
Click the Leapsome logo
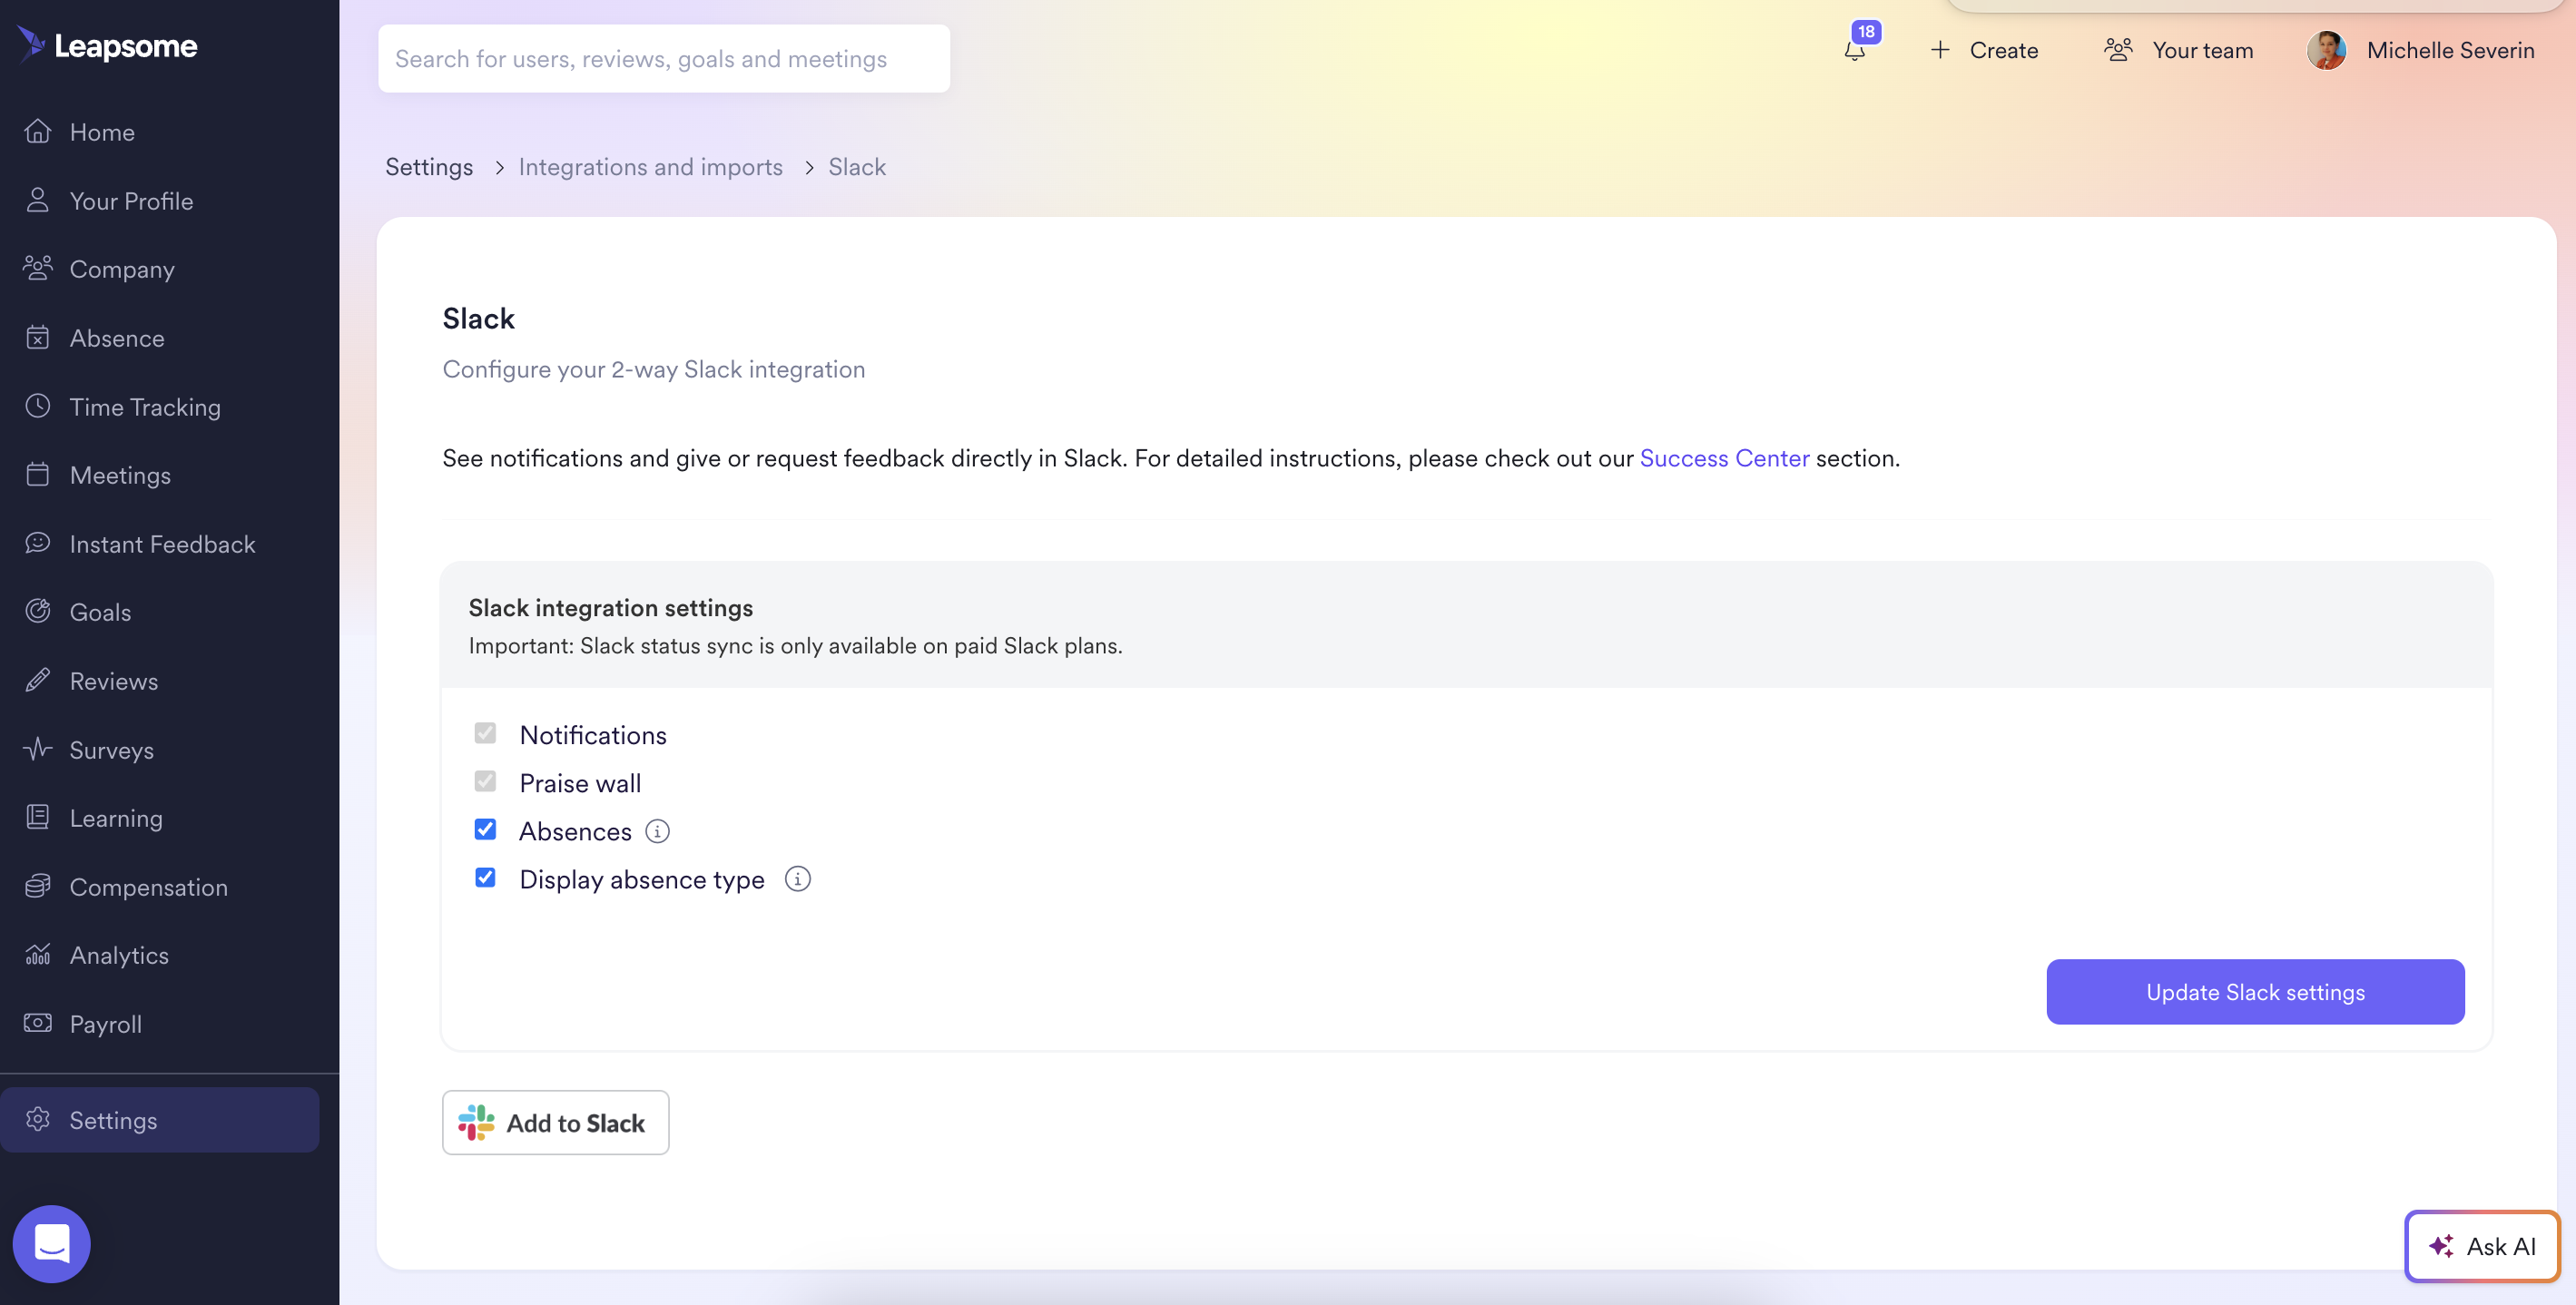(107, 45)
